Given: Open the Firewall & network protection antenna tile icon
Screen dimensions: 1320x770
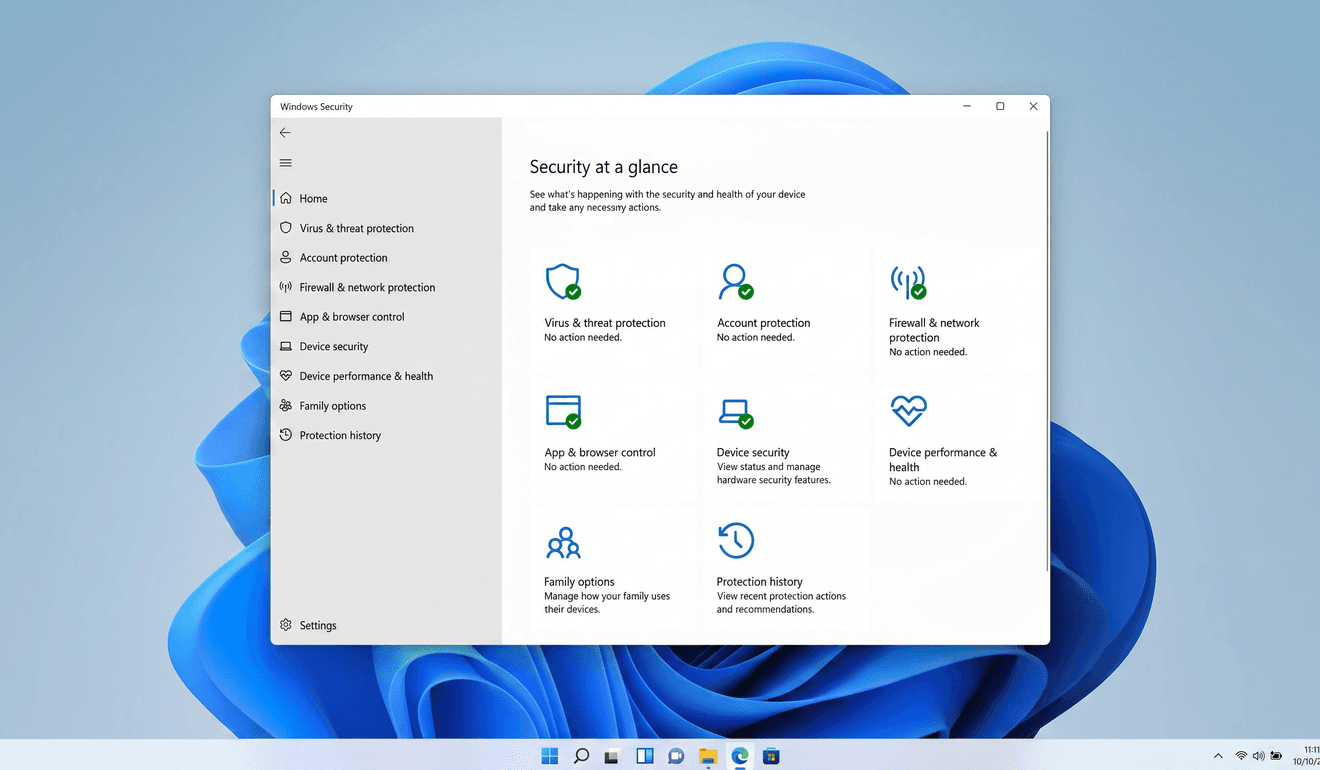Looking at the screenshot, I should 908,282.
